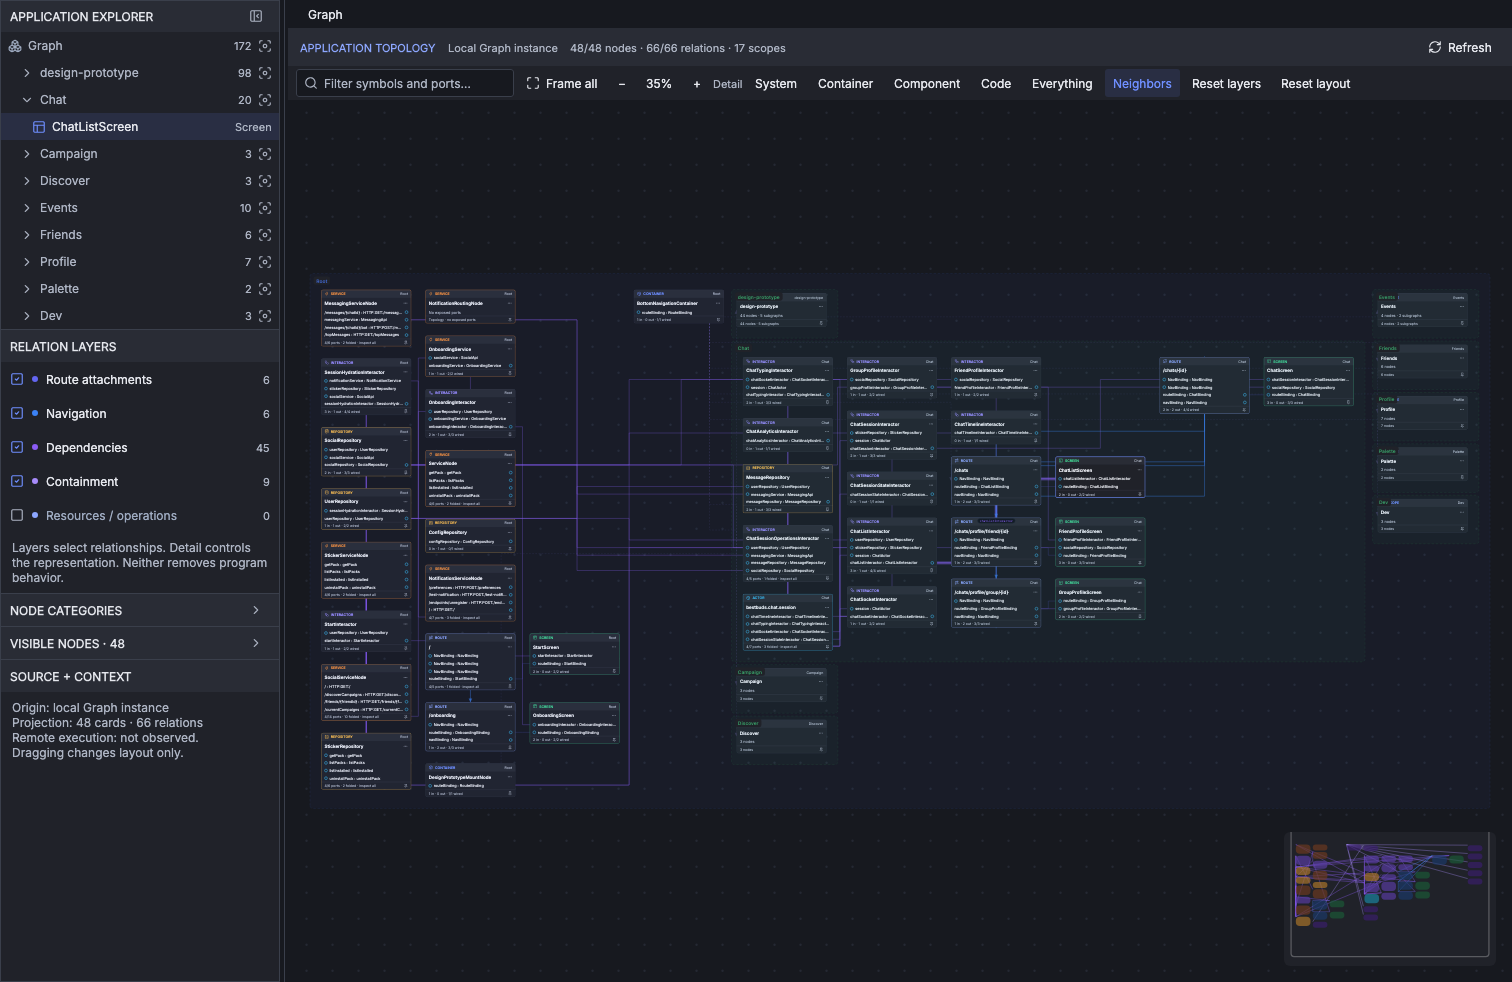
Task: Focus icon beside the Profile row
Action: [x=265, y=262]
